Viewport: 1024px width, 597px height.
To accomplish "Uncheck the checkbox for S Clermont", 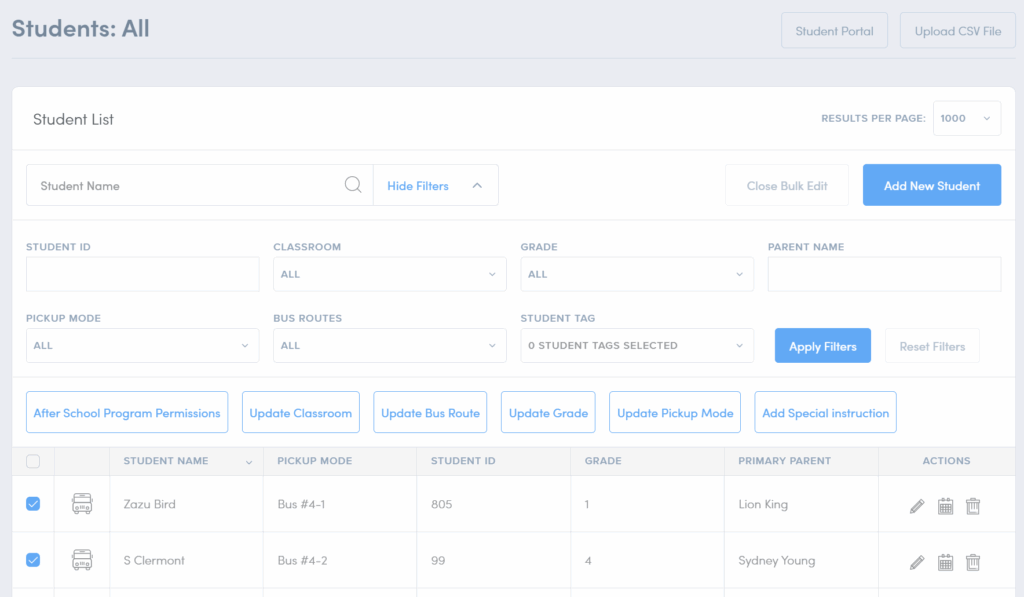I will click(33, 560).
